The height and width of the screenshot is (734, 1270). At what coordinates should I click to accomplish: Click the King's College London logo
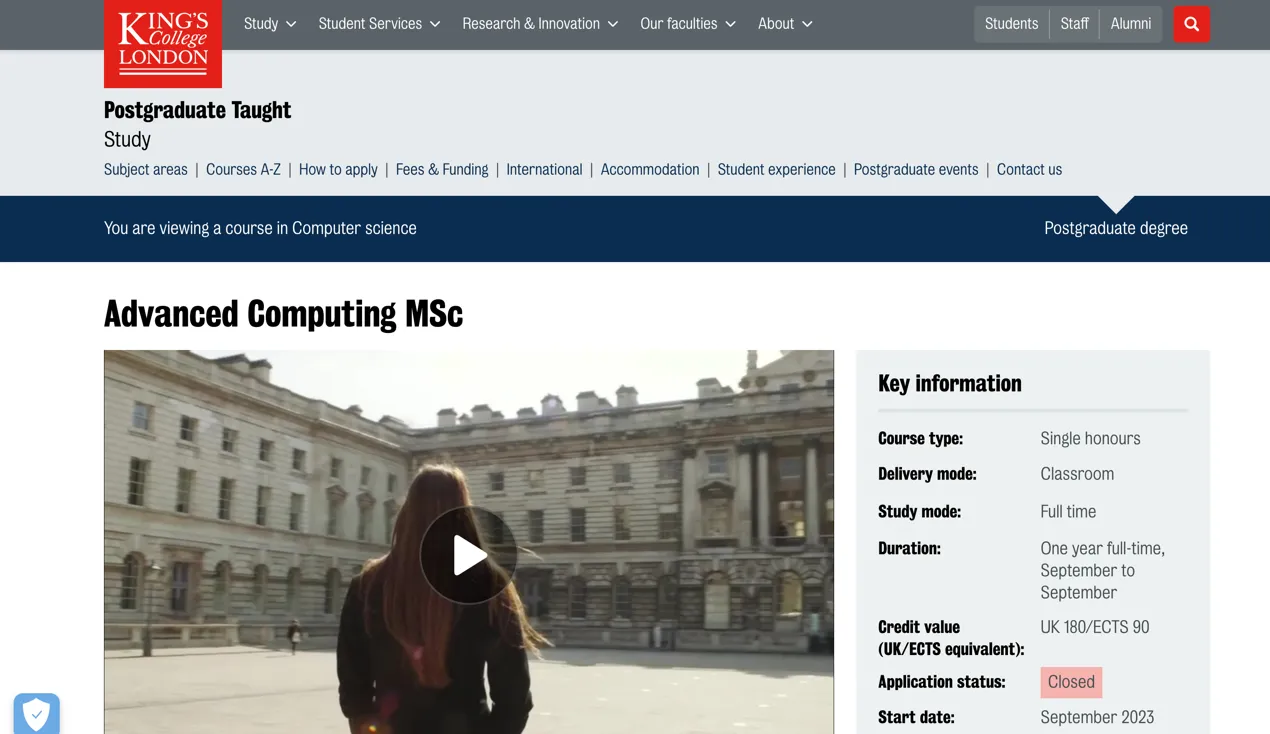pyautogui.click(x=163, y=43)
